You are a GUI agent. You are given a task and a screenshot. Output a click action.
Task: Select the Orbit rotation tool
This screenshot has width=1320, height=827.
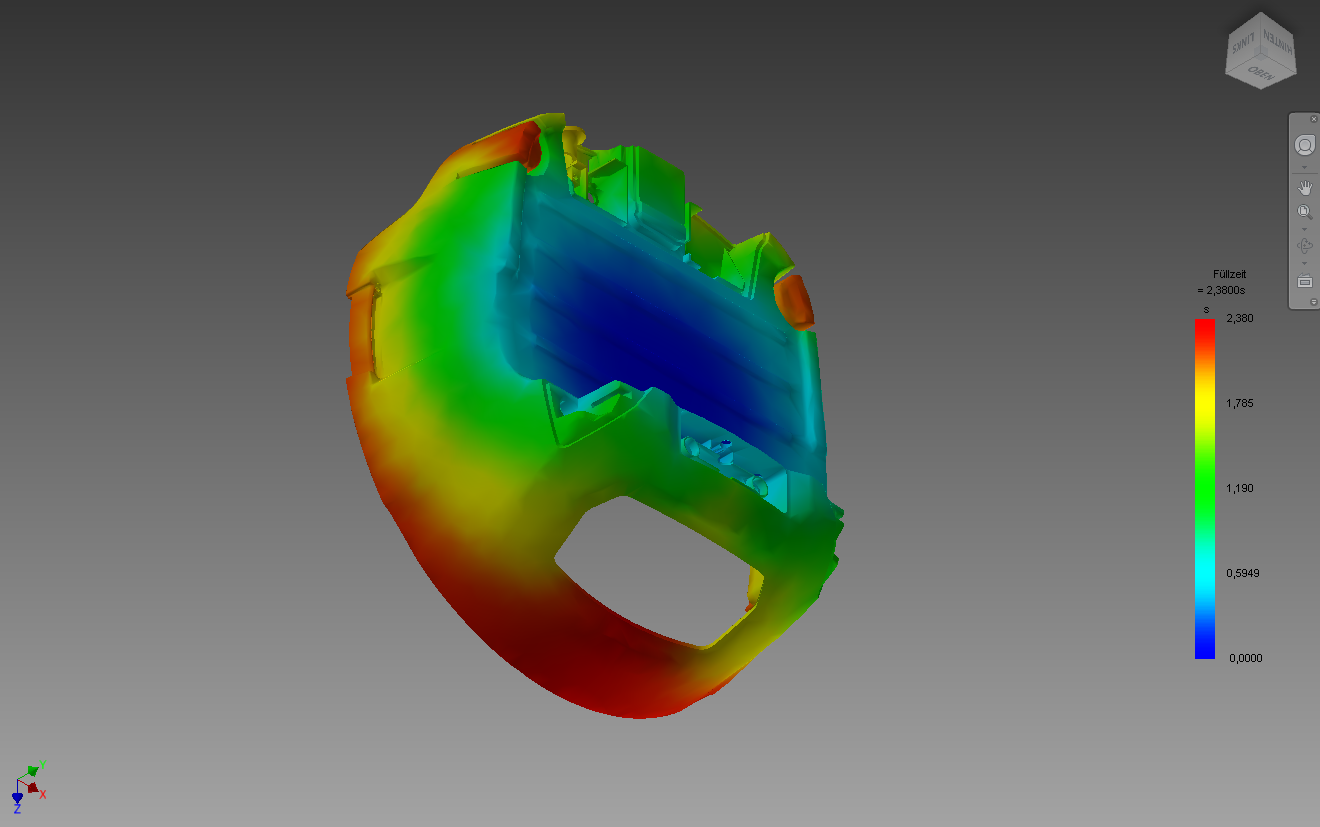1304,246
